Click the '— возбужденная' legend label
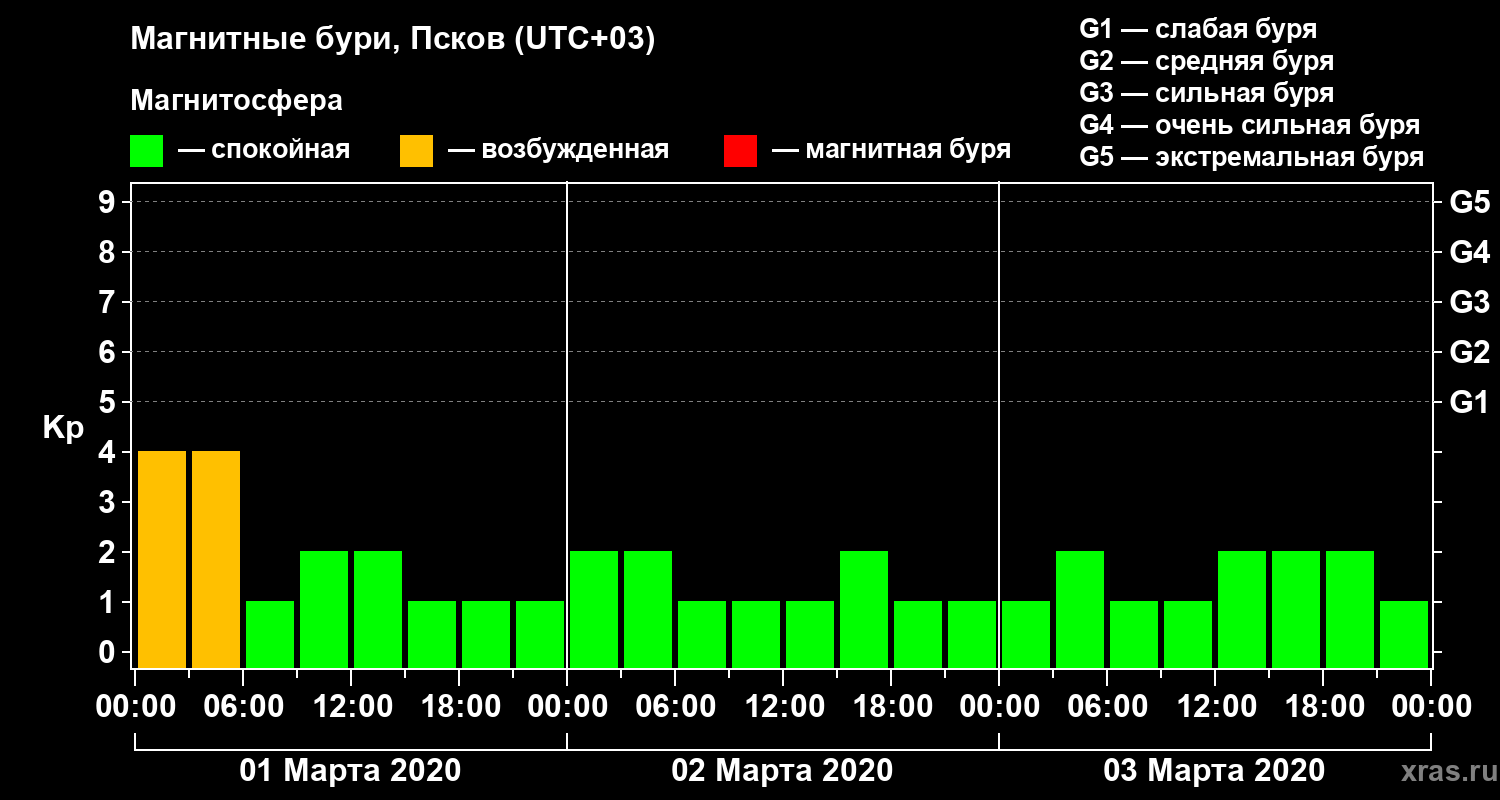The height and width of the screenshot is (800, 1500). point(558,151)
